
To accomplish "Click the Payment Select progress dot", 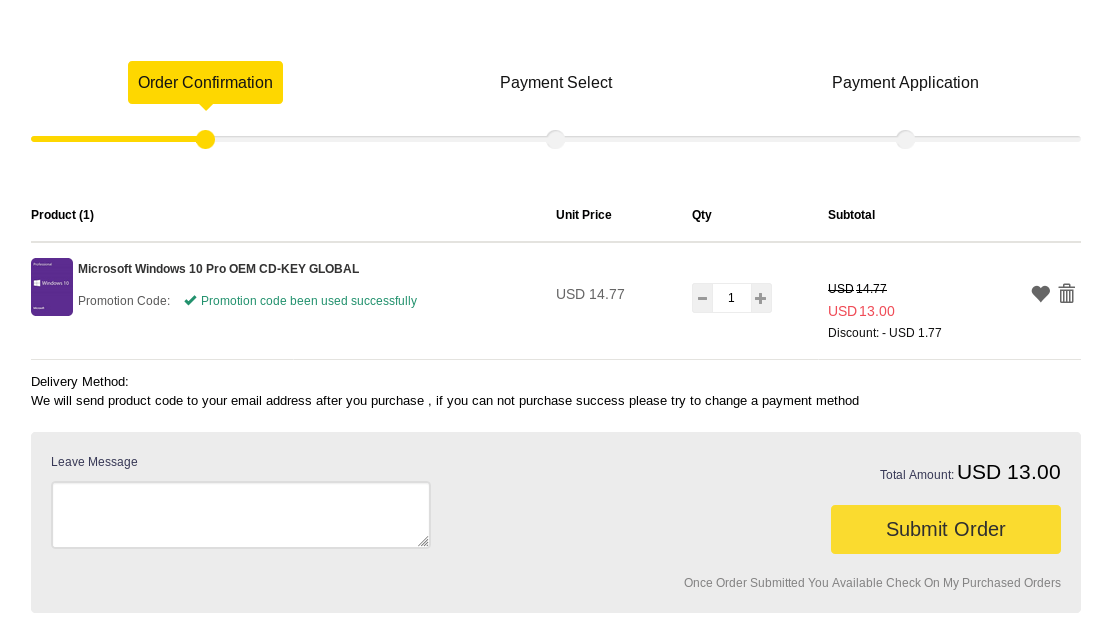I will coord(555,139).
